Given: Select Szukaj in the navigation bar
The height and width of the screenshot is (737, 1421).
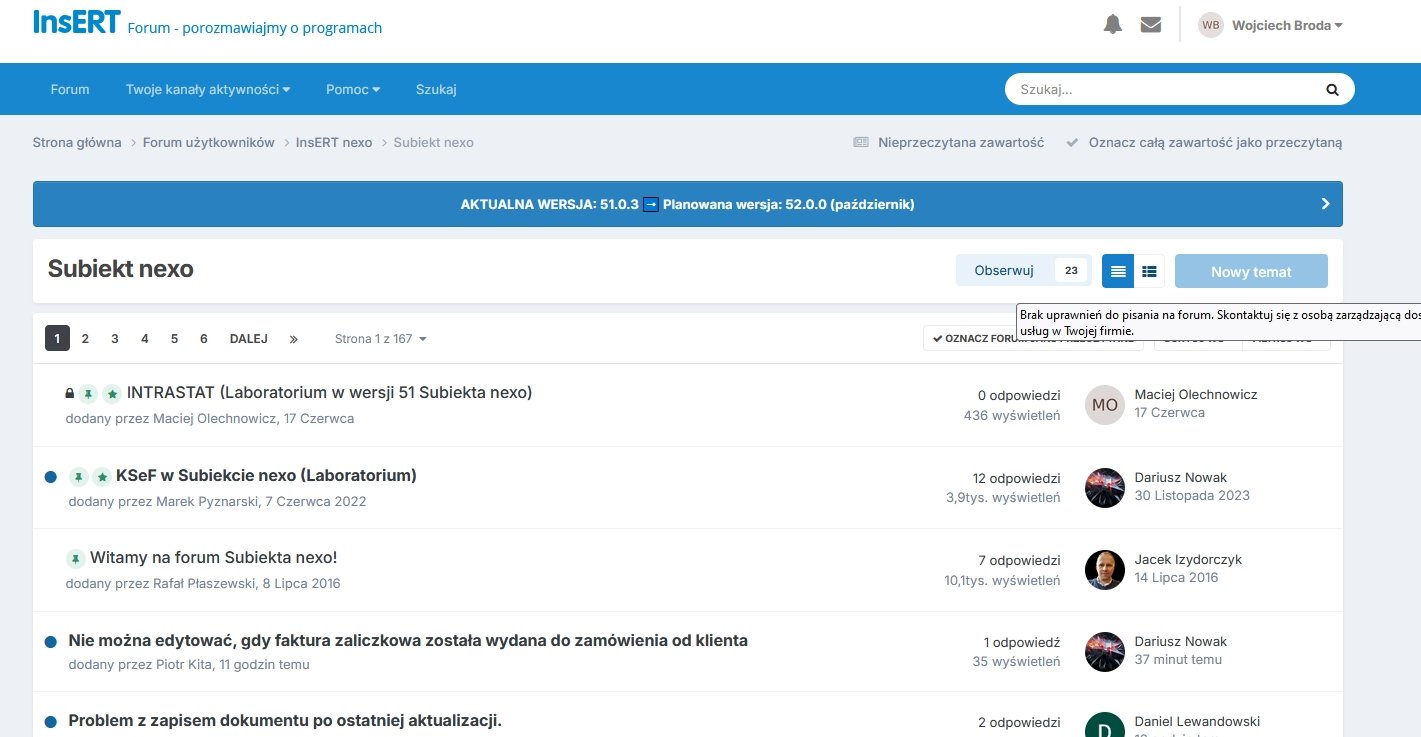Looking at the screenshot, I should click(436, 89).
